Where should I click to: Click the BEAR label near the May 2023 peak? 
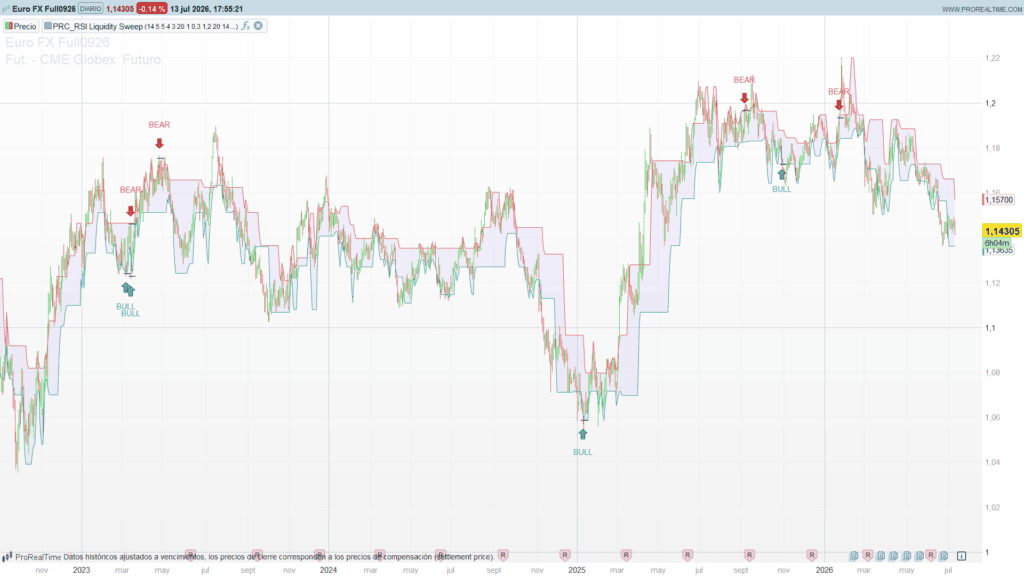[x=159, y=125]
